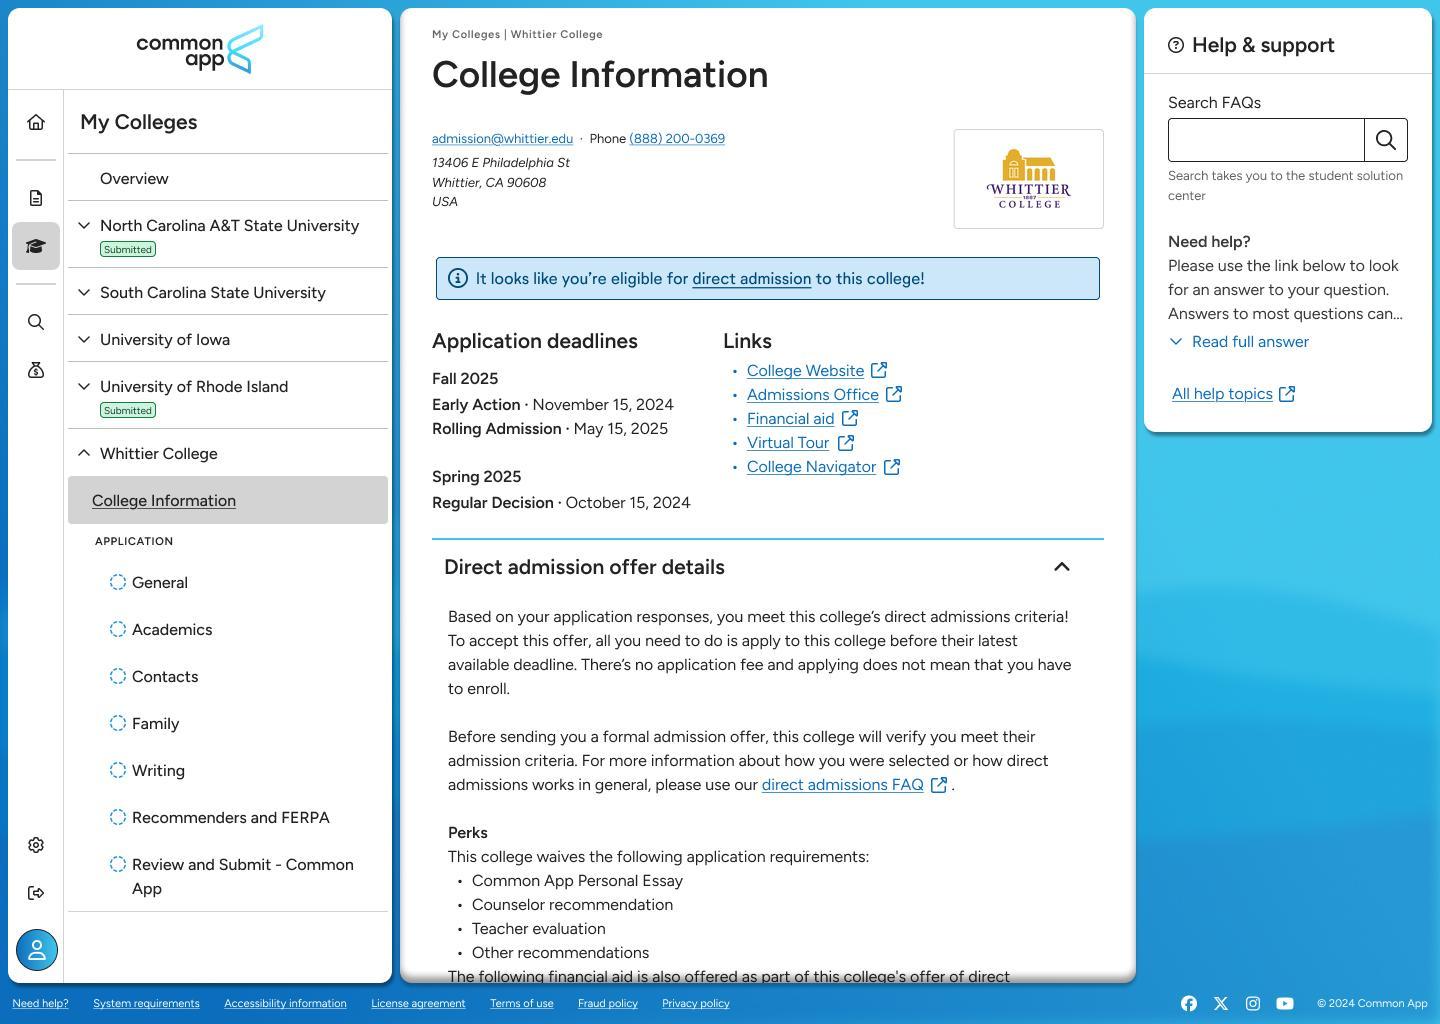Open the Common App document icon

point(36,198)
